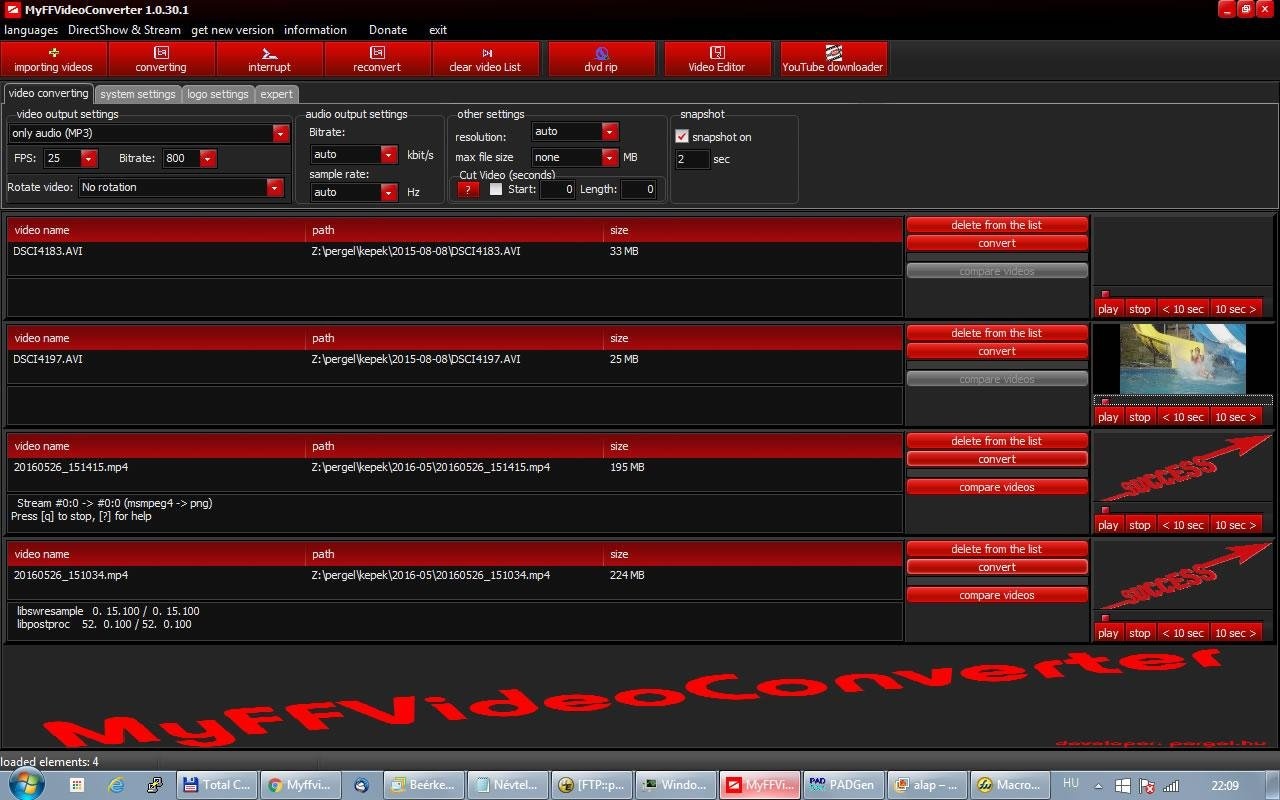Click the reconvert toolbar button
The image size is (1280, 800).
[377, 59]
